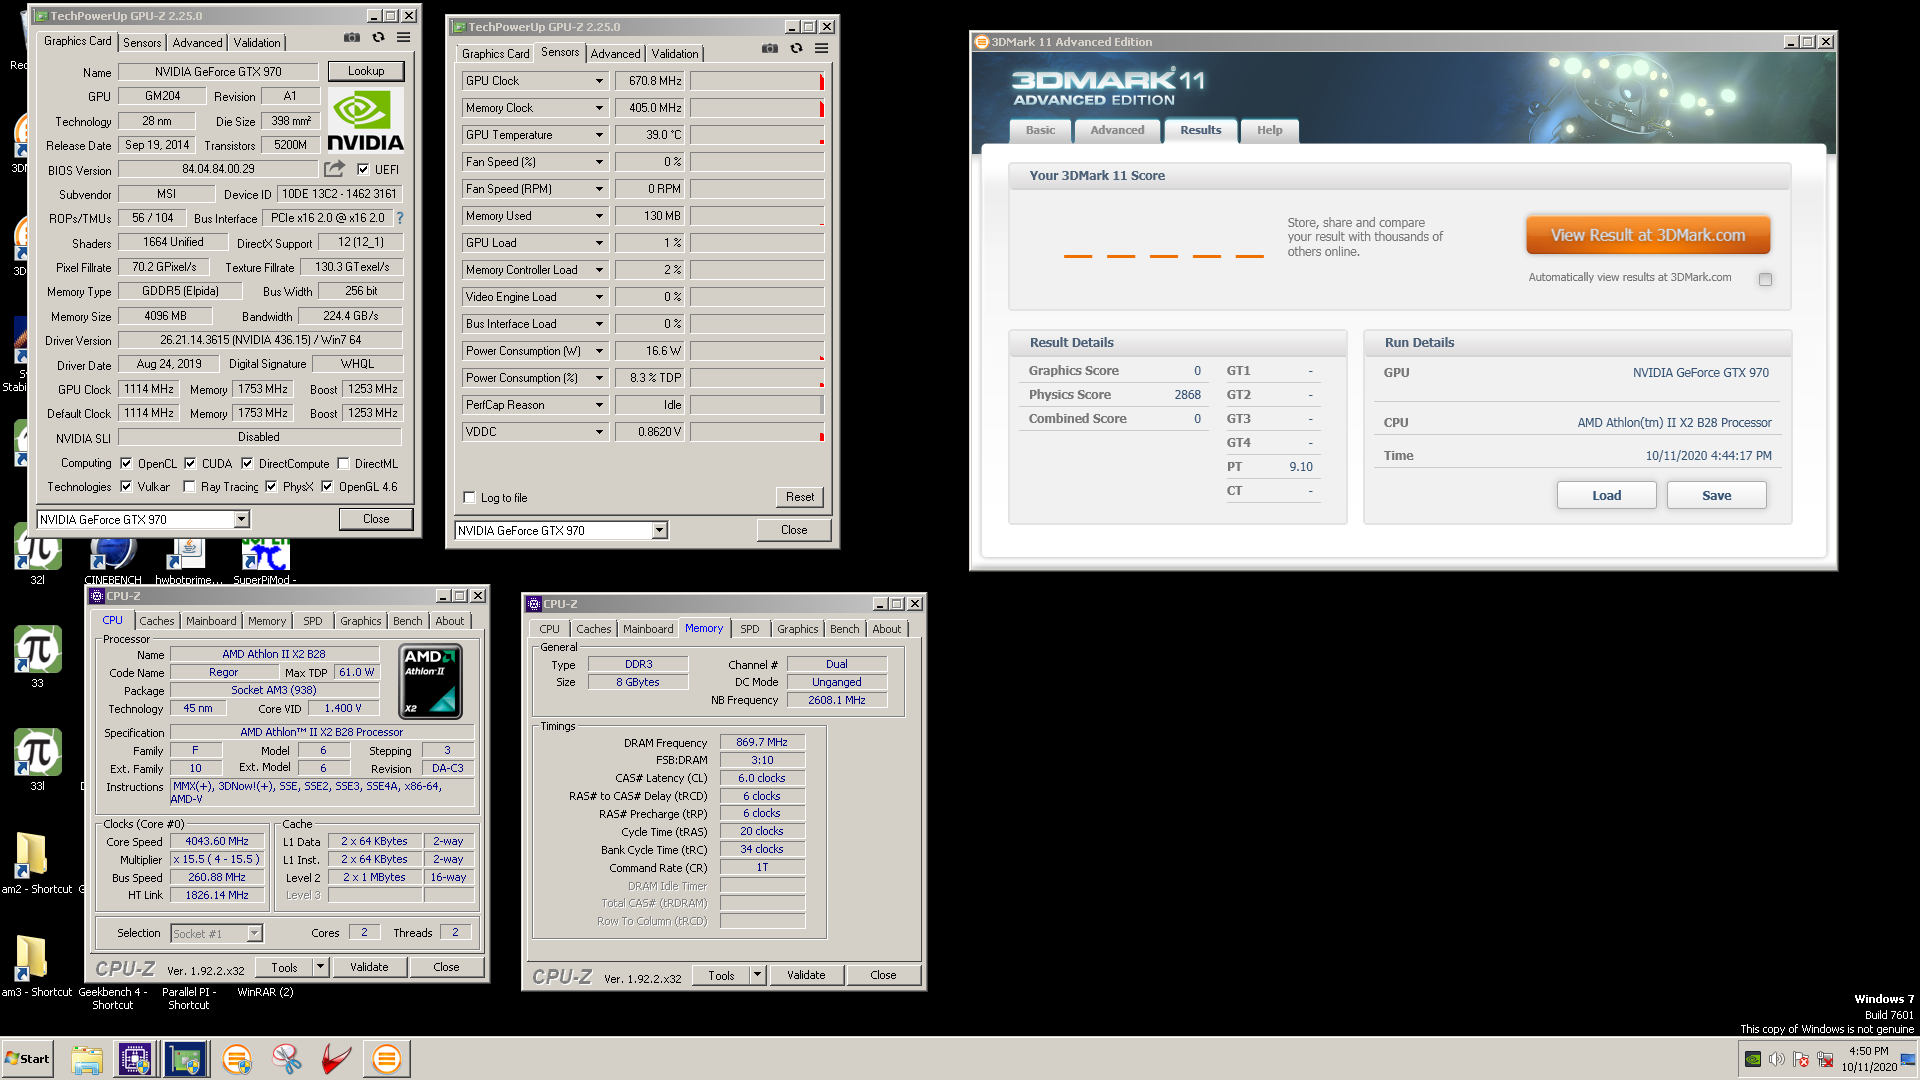Screen dimensions: 1920x1080
Task: Toggle CUDA checkbox
Action: point(190,463)
